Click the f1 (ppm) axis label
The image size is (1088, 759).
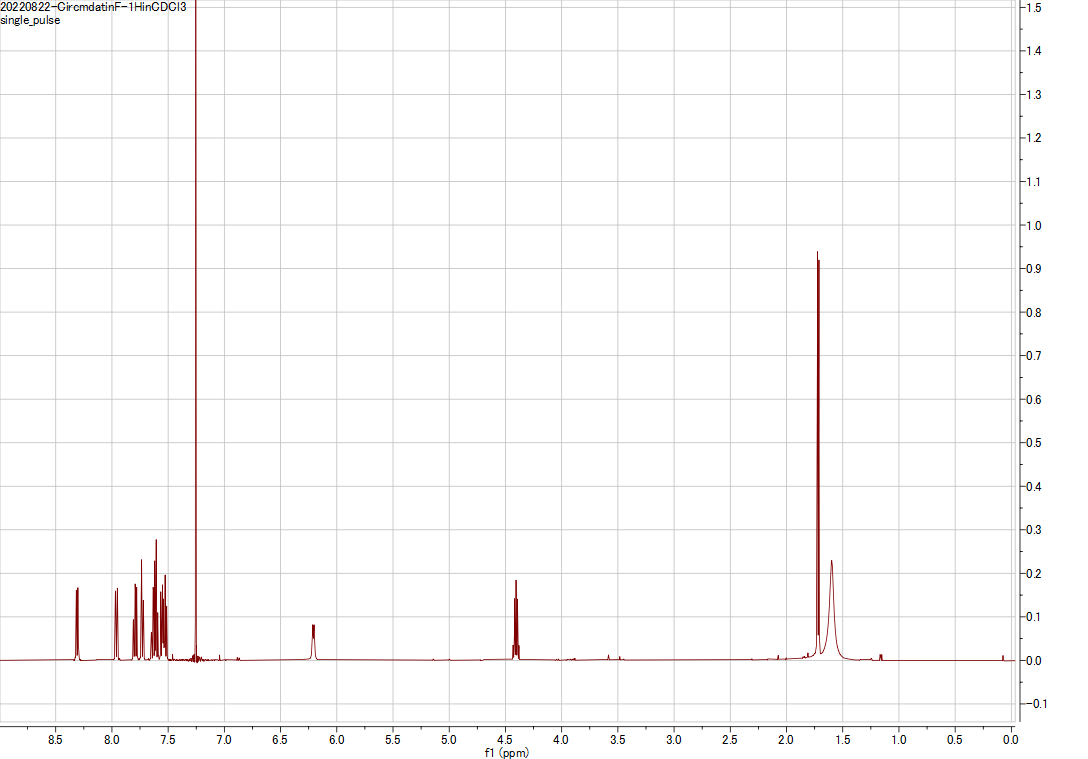pos(508,752)
